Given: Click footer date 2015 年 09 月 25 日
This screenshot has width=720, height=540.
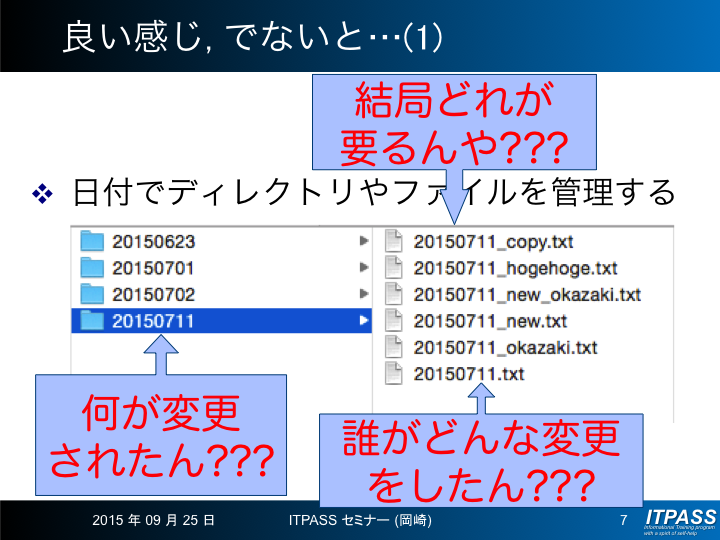Looking at the screenshot, I should click(x=153, y=520).
